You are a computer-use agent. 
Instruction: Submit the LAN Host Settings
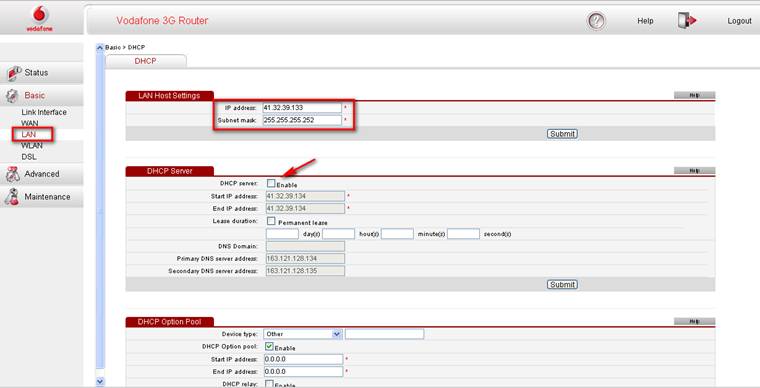click(562, 134)
